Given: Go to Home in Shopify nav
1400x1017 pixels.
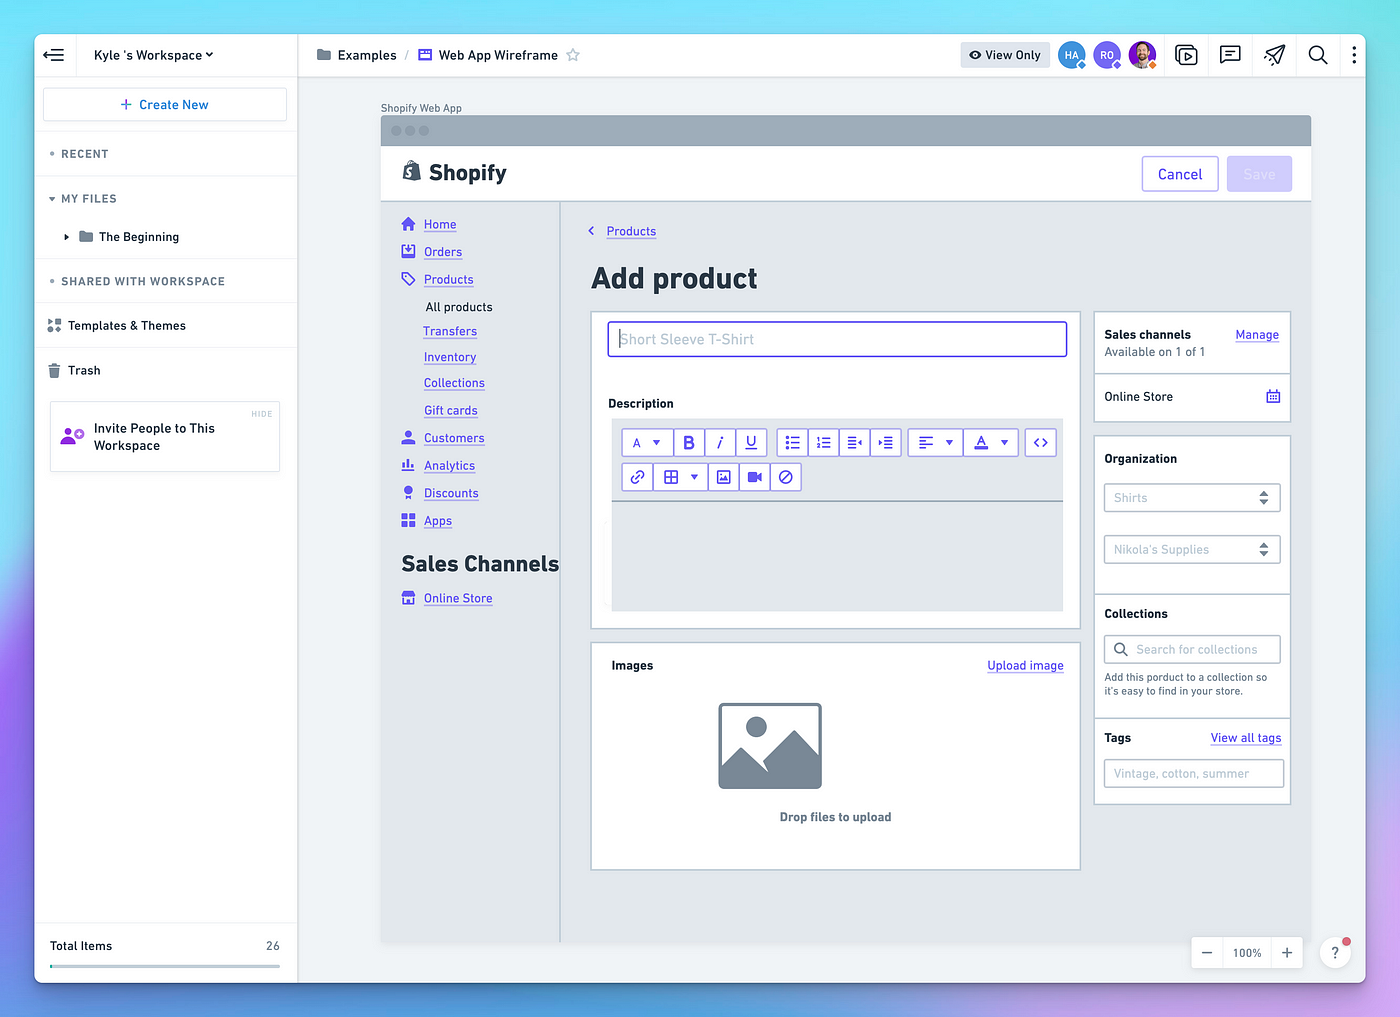Looking at the screenshot, I should coord(439,225).
